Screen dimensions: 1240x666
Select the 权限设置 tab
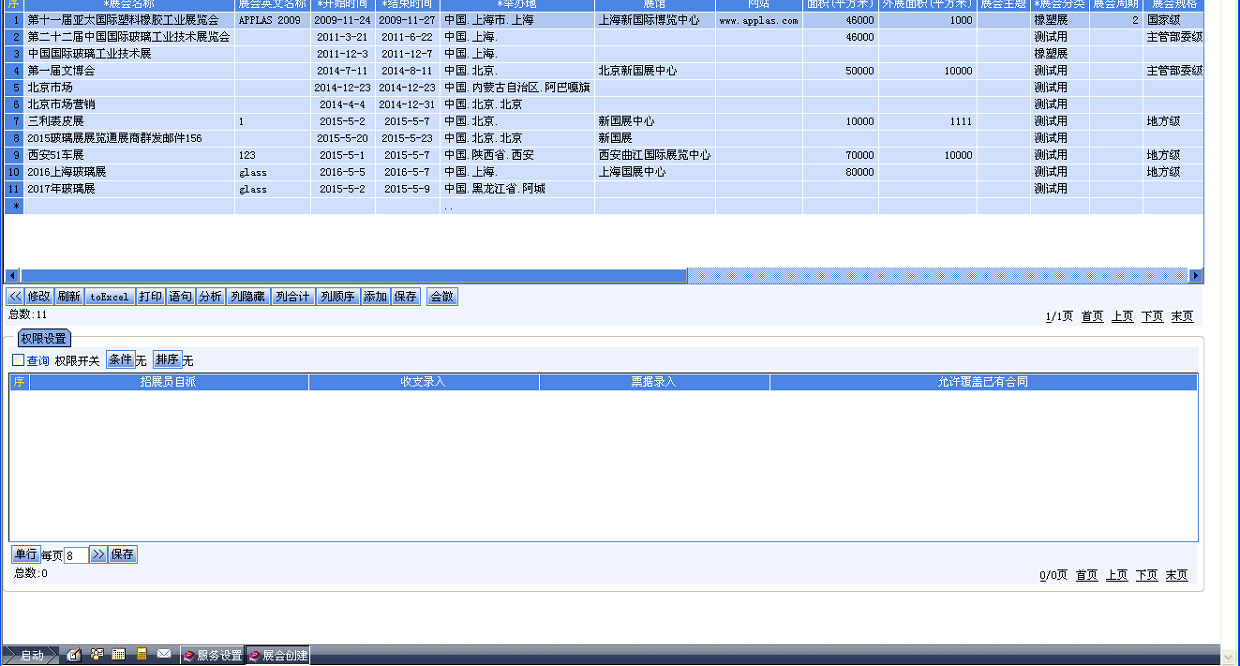[43, 339]
